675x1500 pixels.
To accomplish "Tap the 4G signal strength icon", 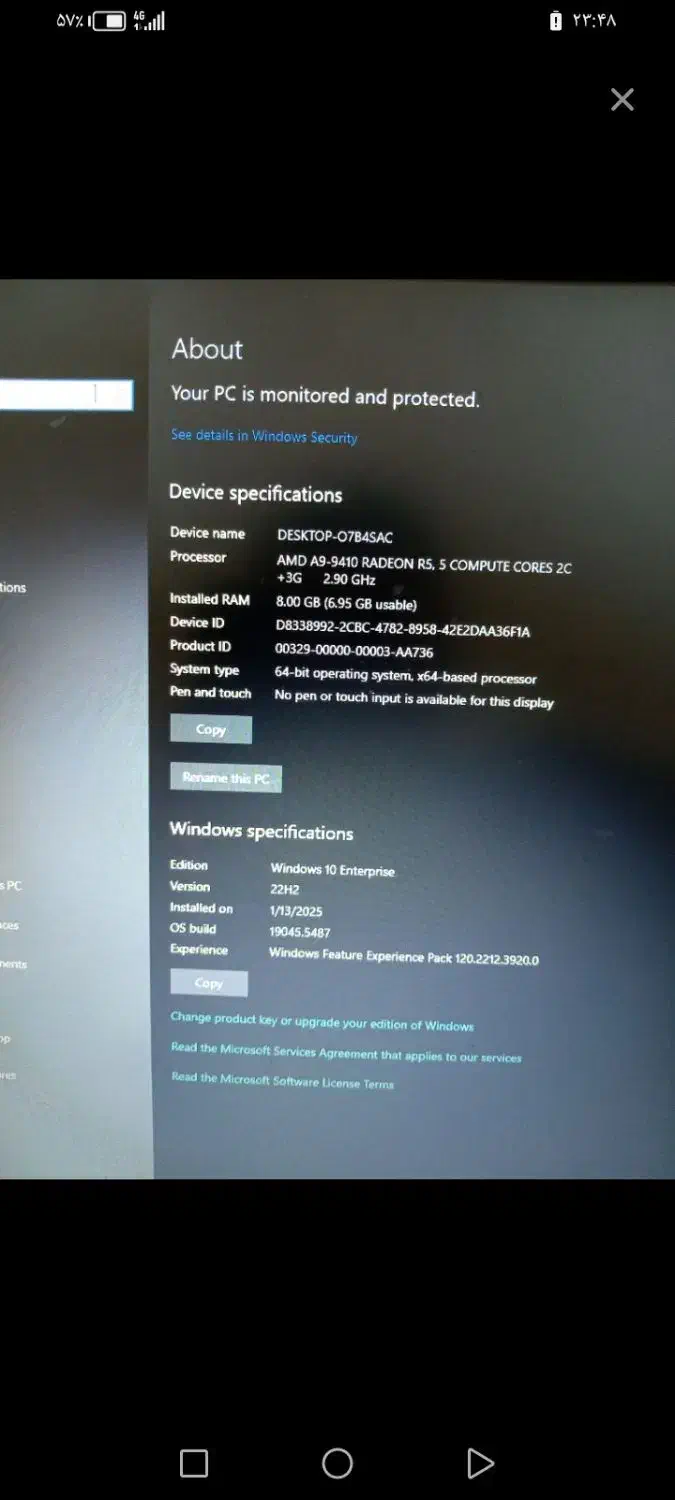I will click(149, 21).
